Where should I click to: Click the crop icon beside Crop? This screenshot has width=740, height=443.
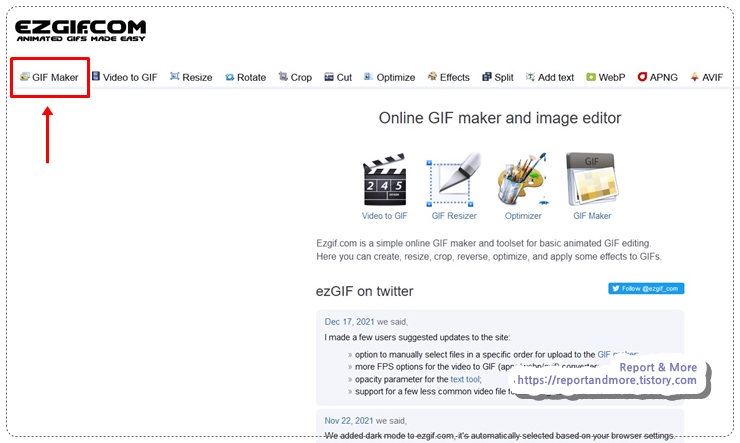[x=283, y=76]
